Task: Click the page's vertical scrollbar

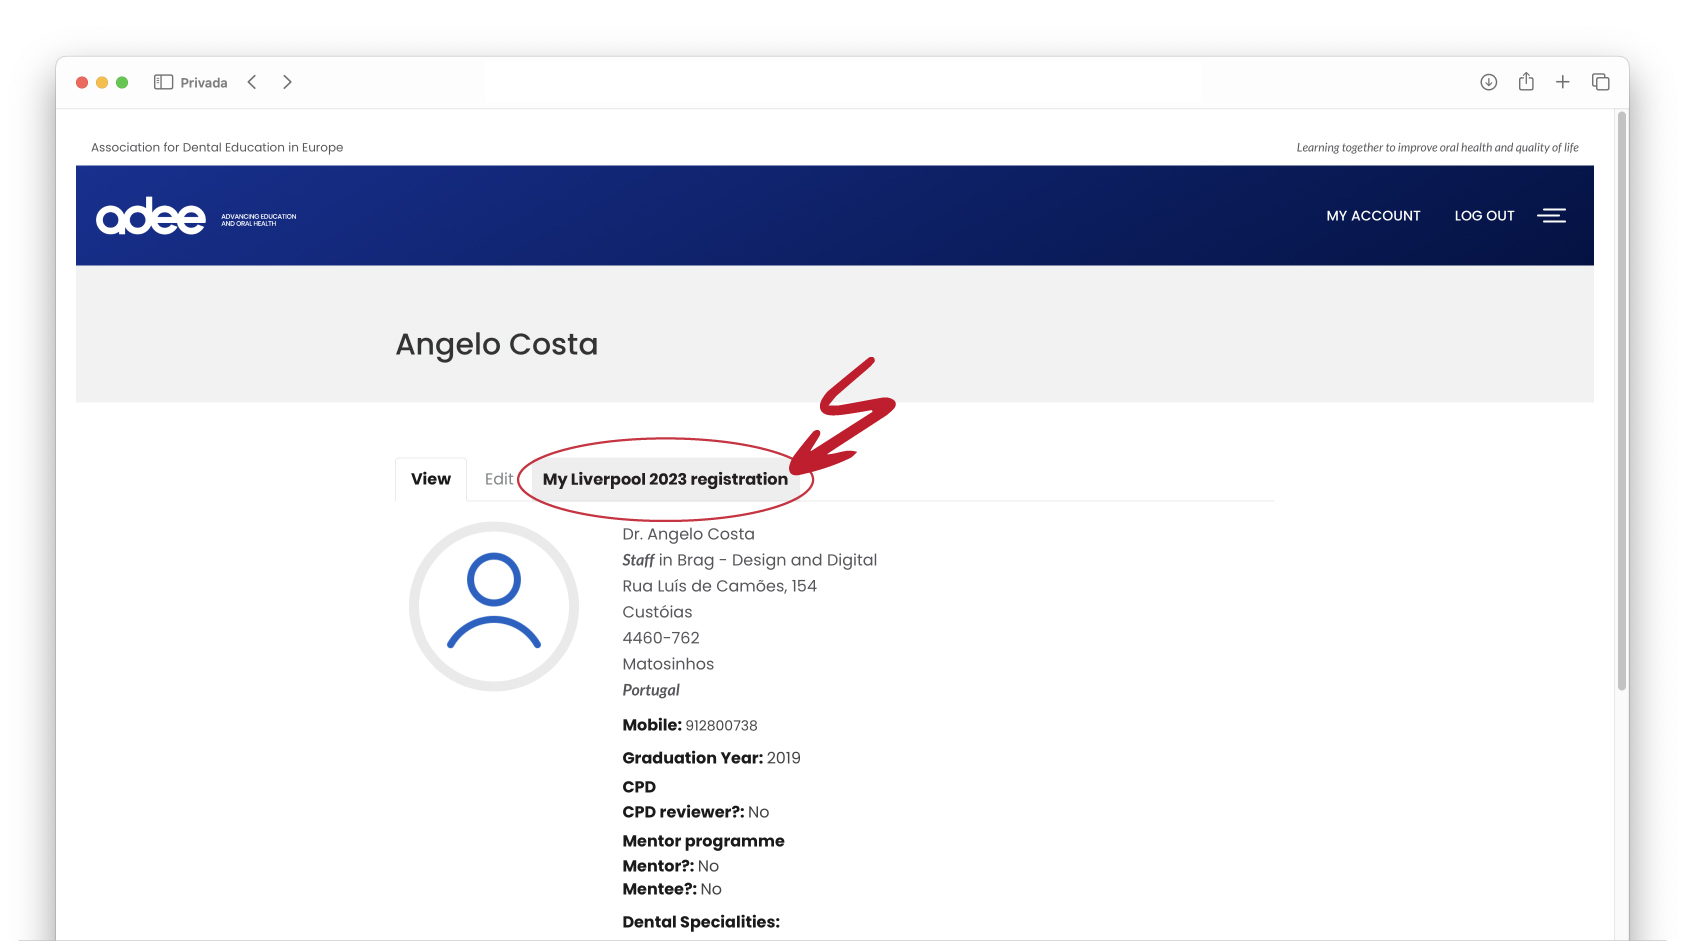Action: click(1621, 400)
